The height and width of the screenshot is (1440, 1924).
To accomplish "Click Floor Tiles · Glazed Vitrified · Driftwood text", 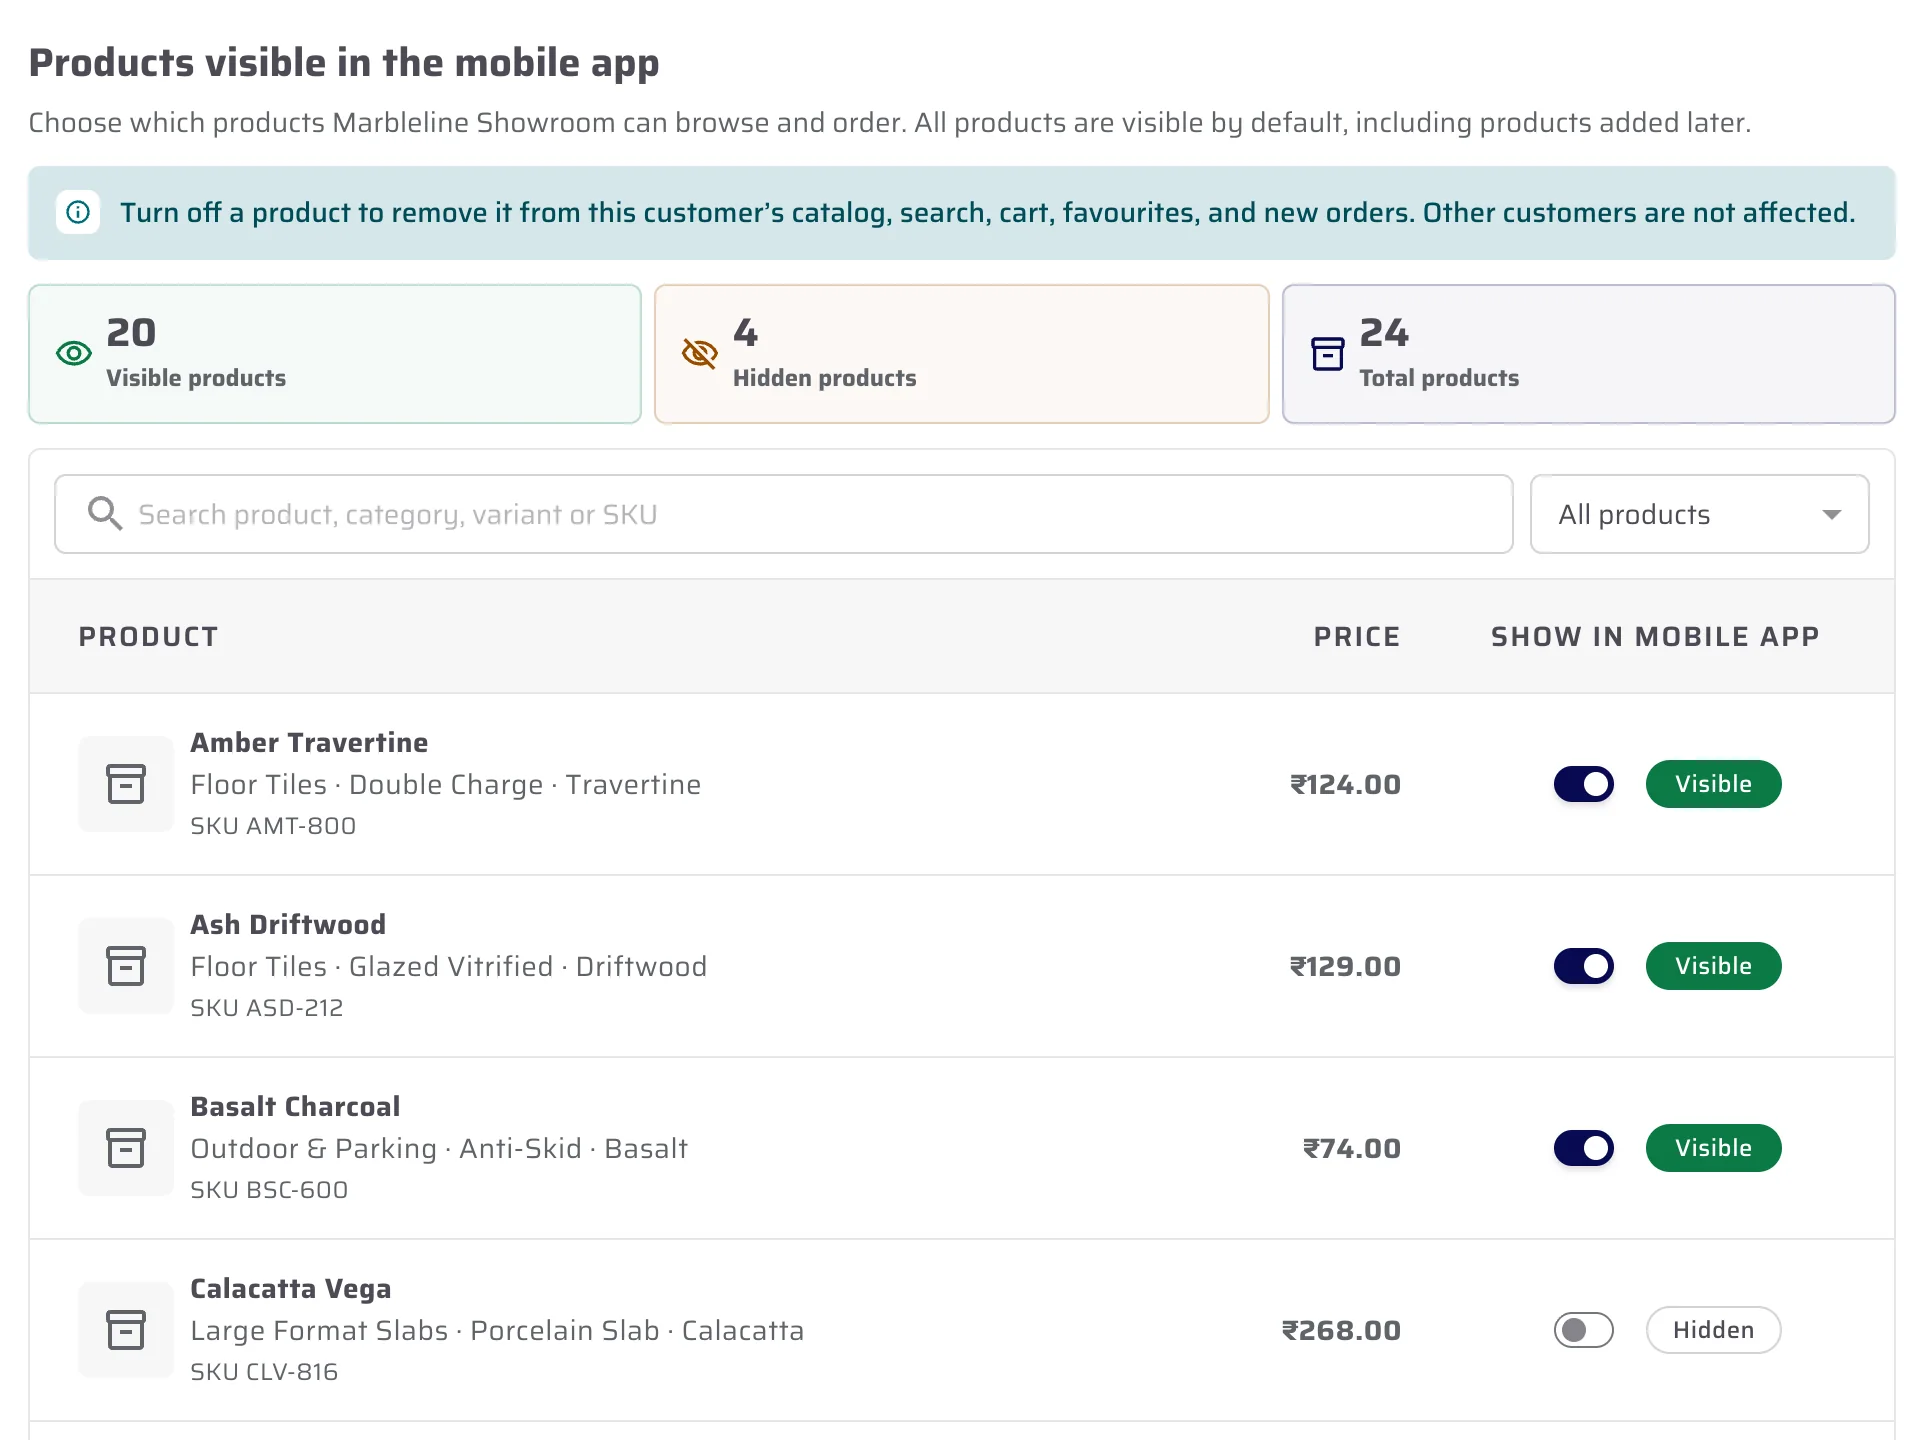I will 449,967.
